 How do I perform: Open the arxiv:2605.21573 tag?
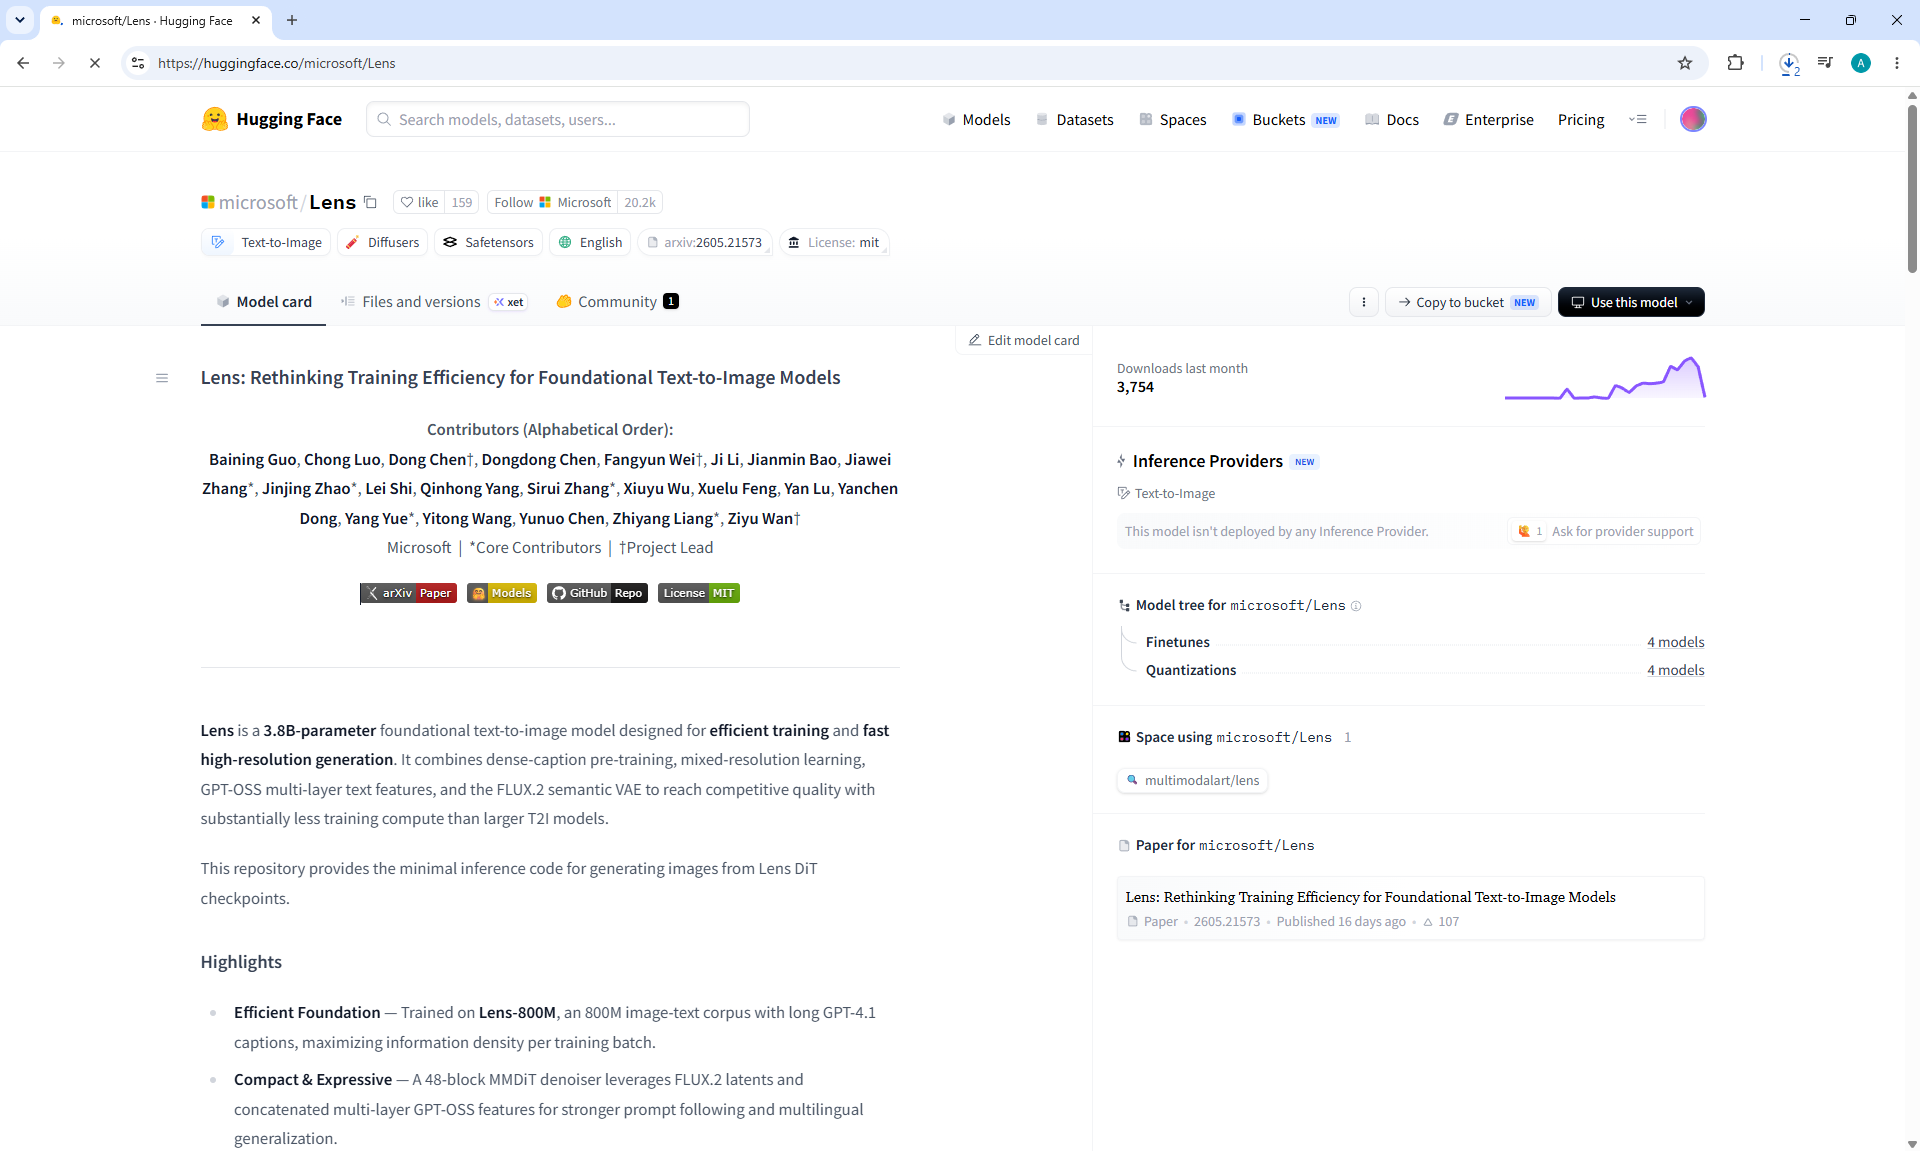coord(704,242)
